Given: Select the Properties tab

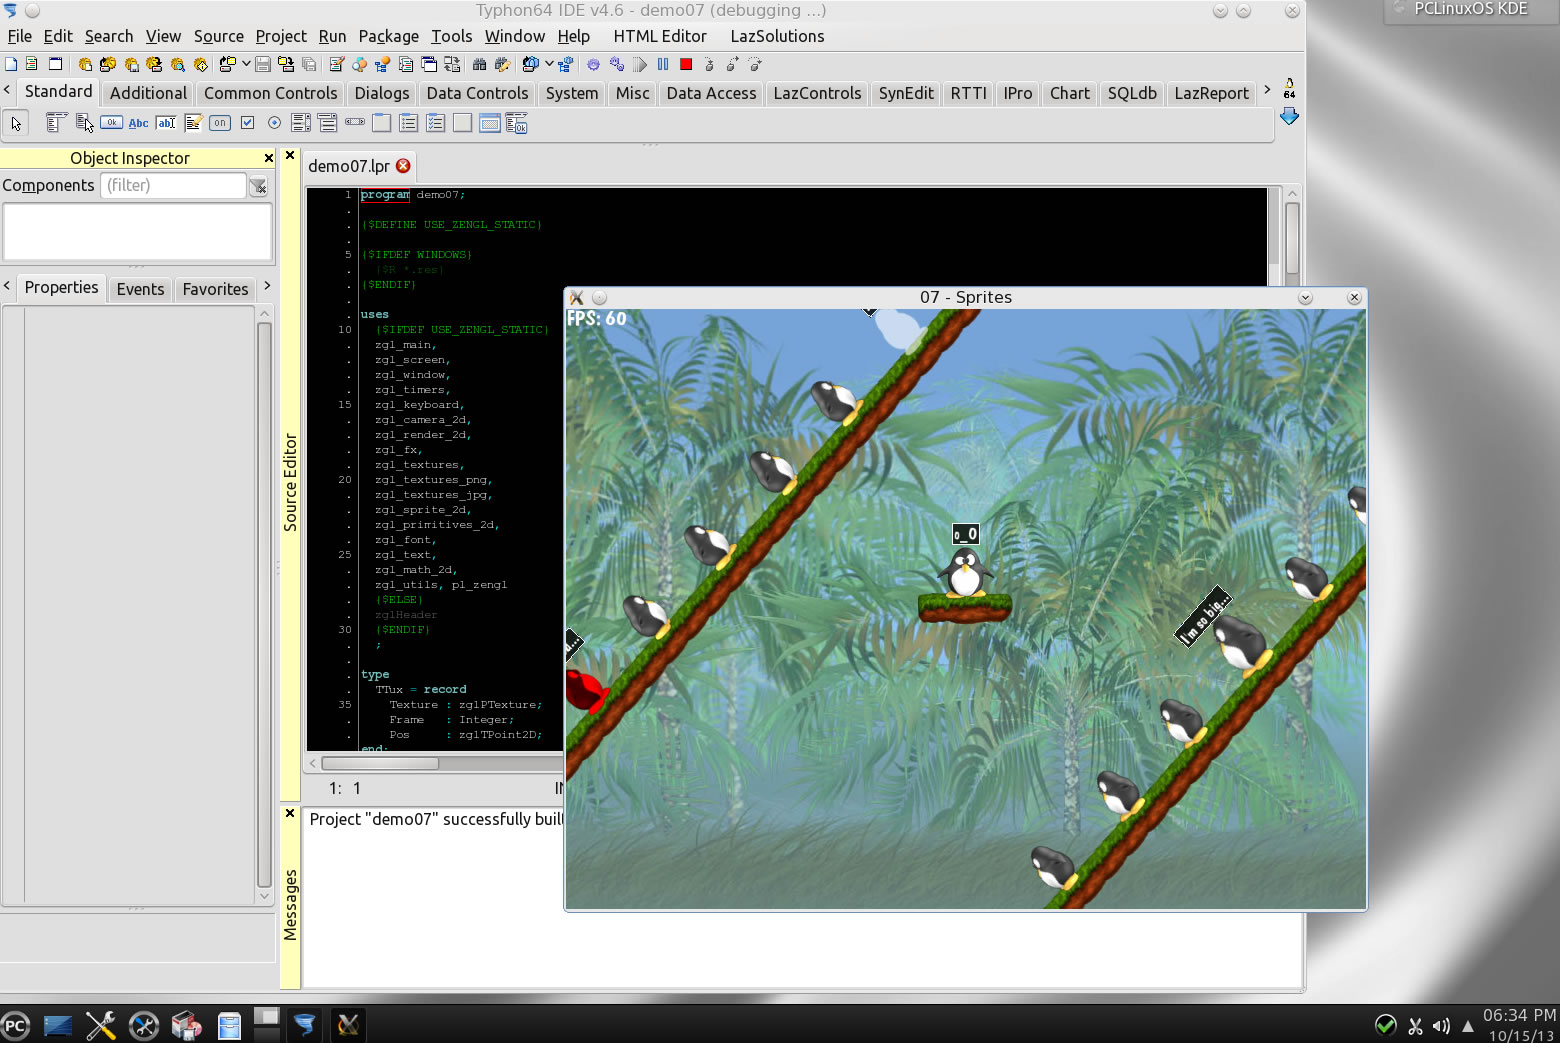Looking at the screenshot, I should 61,288.
